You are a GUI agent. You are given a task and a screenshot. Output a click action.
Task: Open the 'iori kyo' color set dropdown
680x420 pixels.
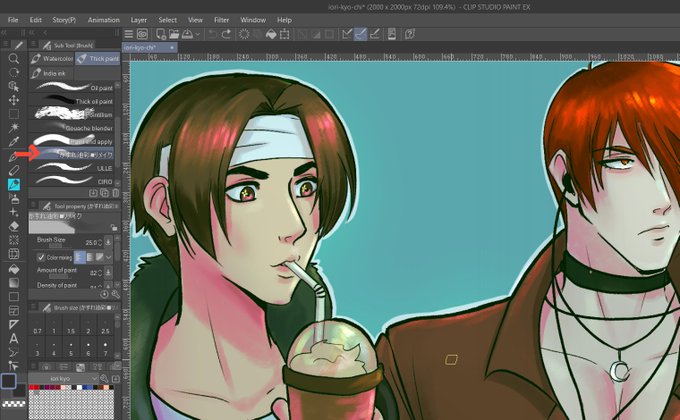(63, 378)
